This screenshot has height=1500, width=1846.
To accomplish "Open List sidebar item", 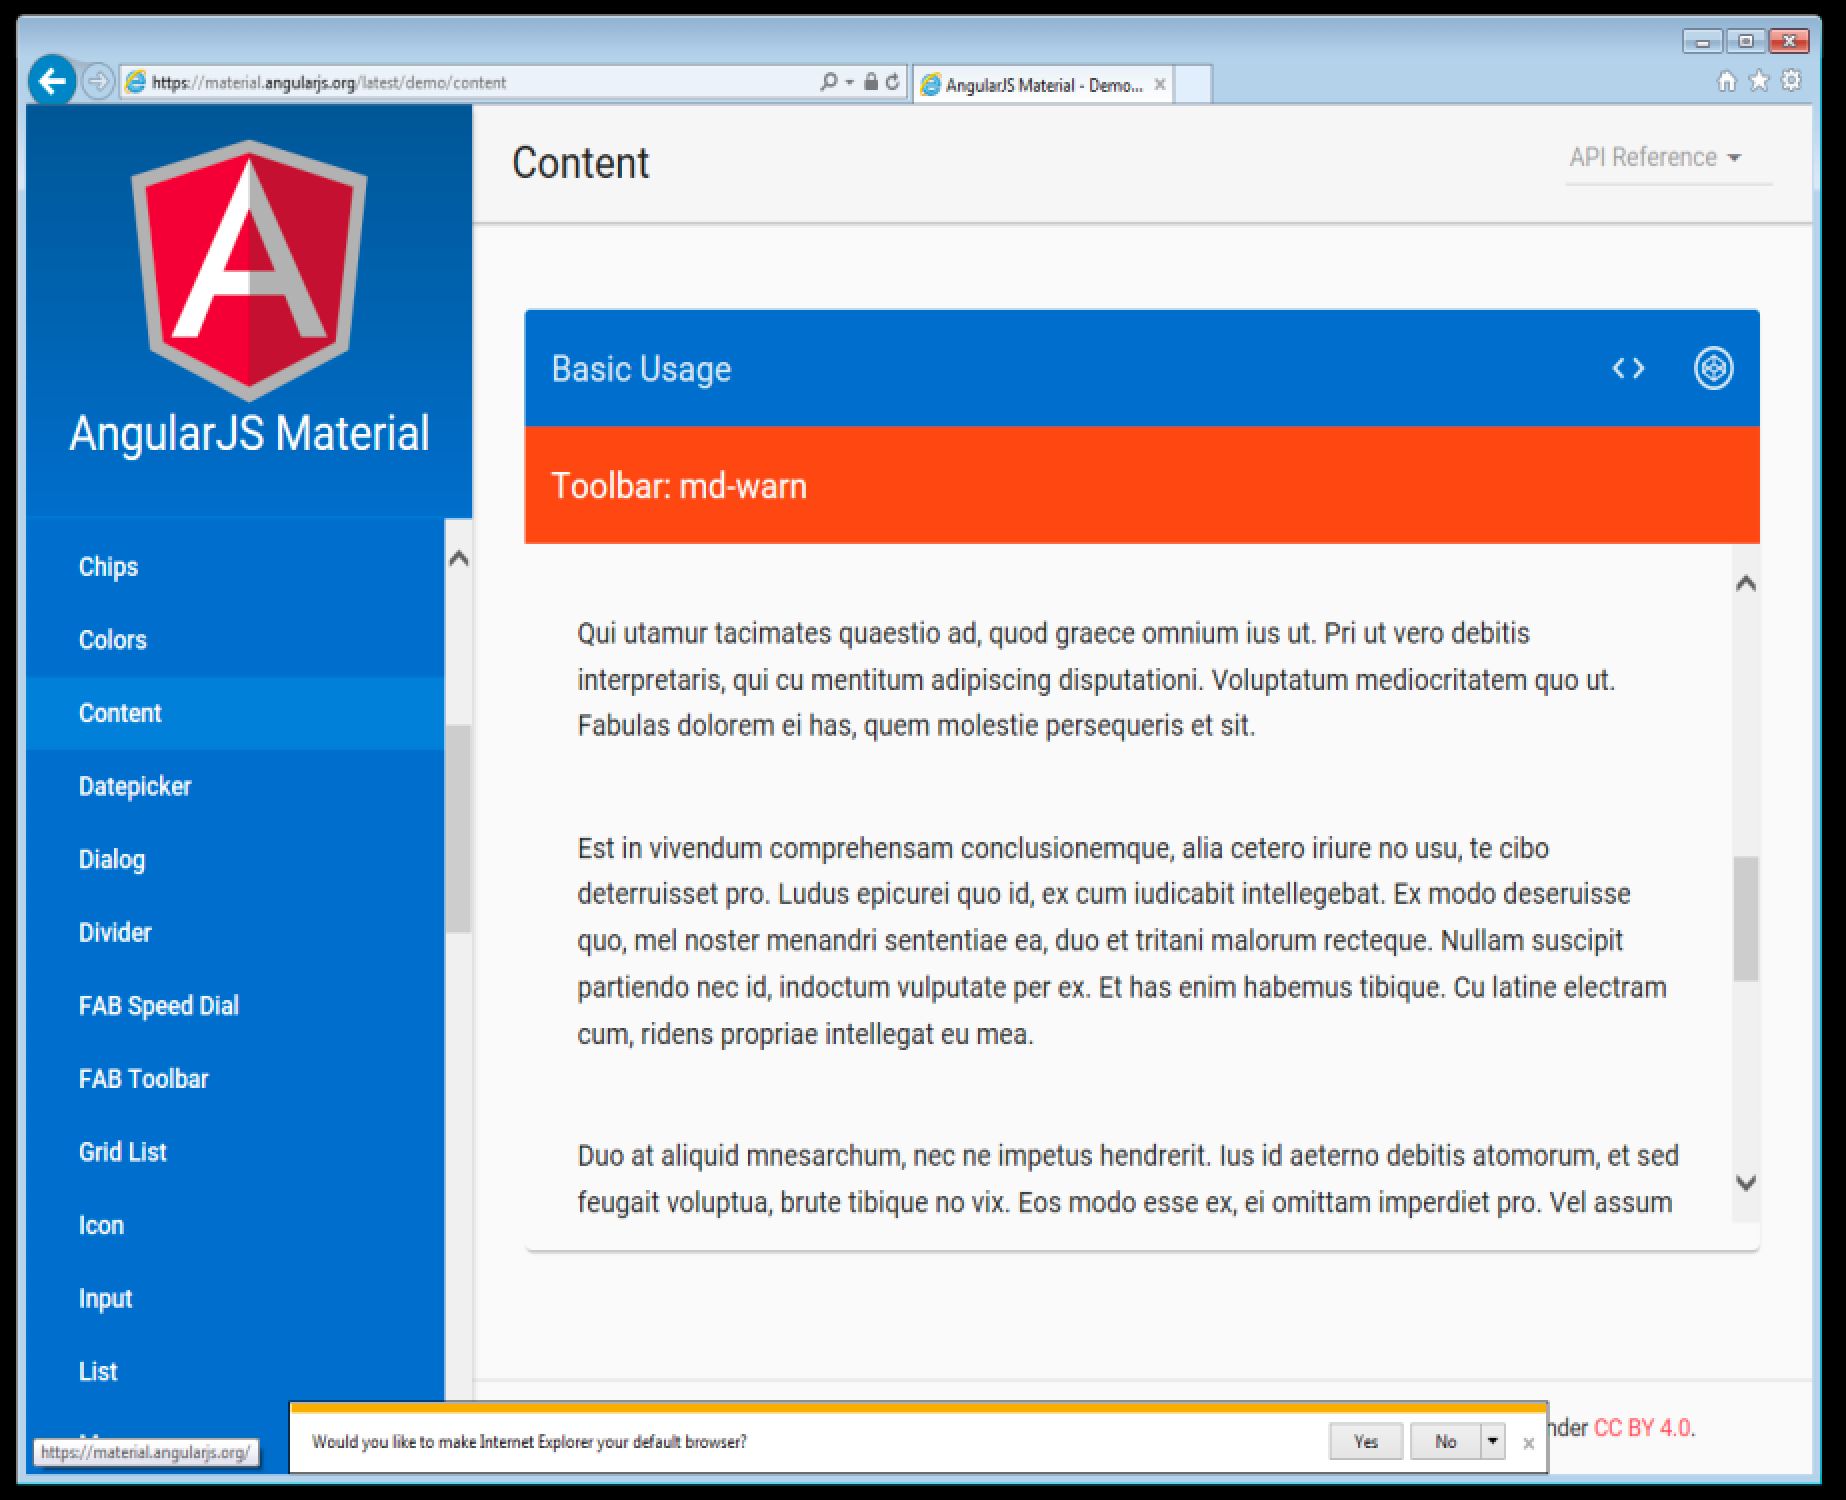I will pyautogui.click(x=236, y=1371).
